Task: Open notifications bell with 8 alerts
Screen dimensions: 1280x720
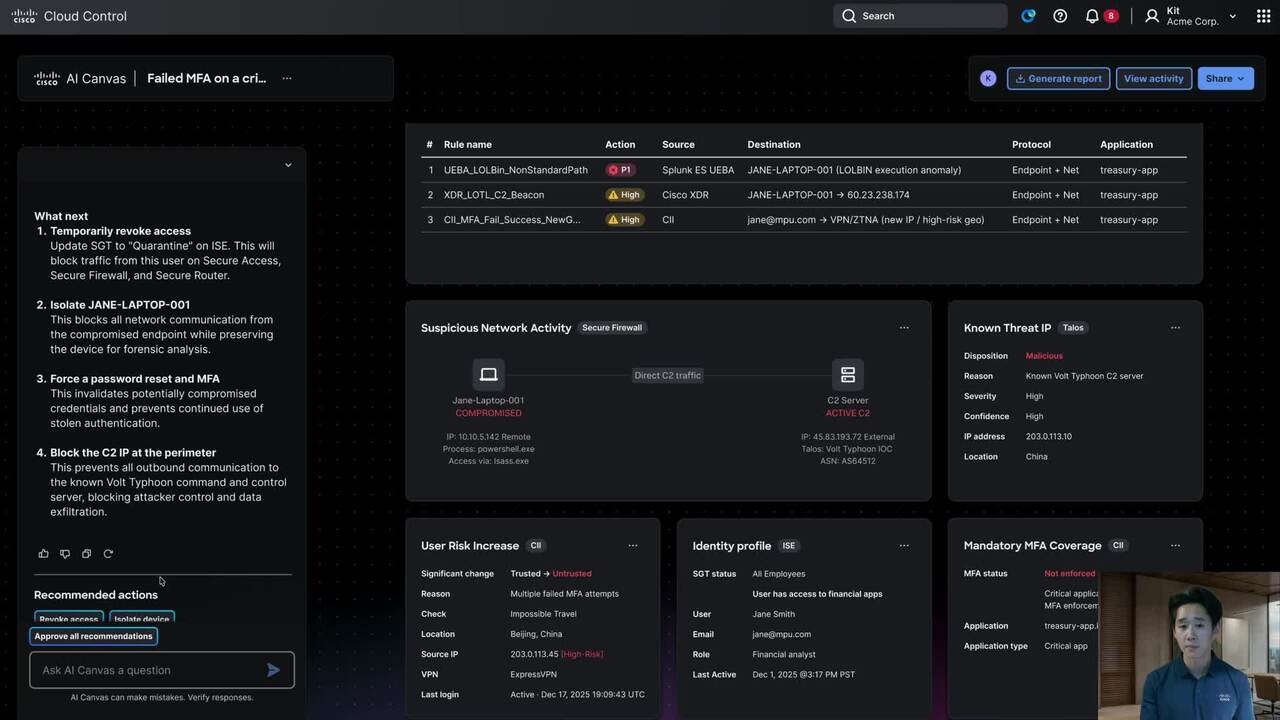Action: coord(1092,16)
